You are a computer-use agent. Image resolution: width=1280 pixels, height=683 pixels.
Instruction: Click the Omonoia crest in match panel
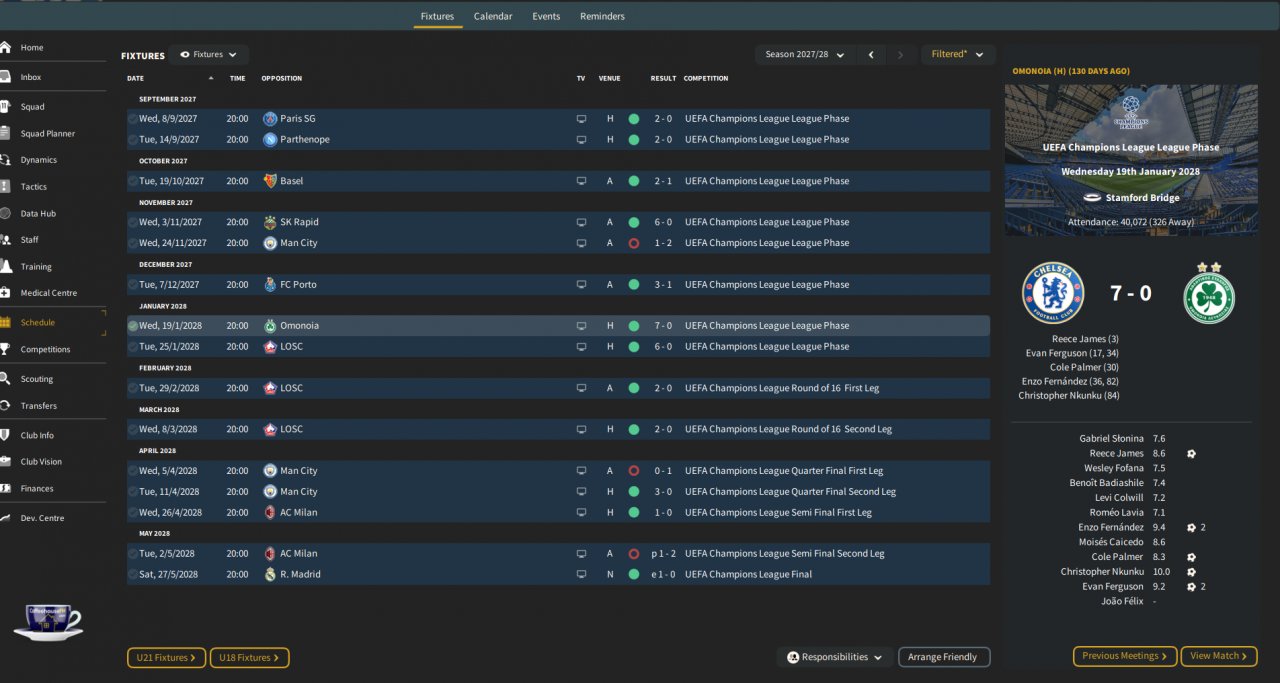(1209, 293)
